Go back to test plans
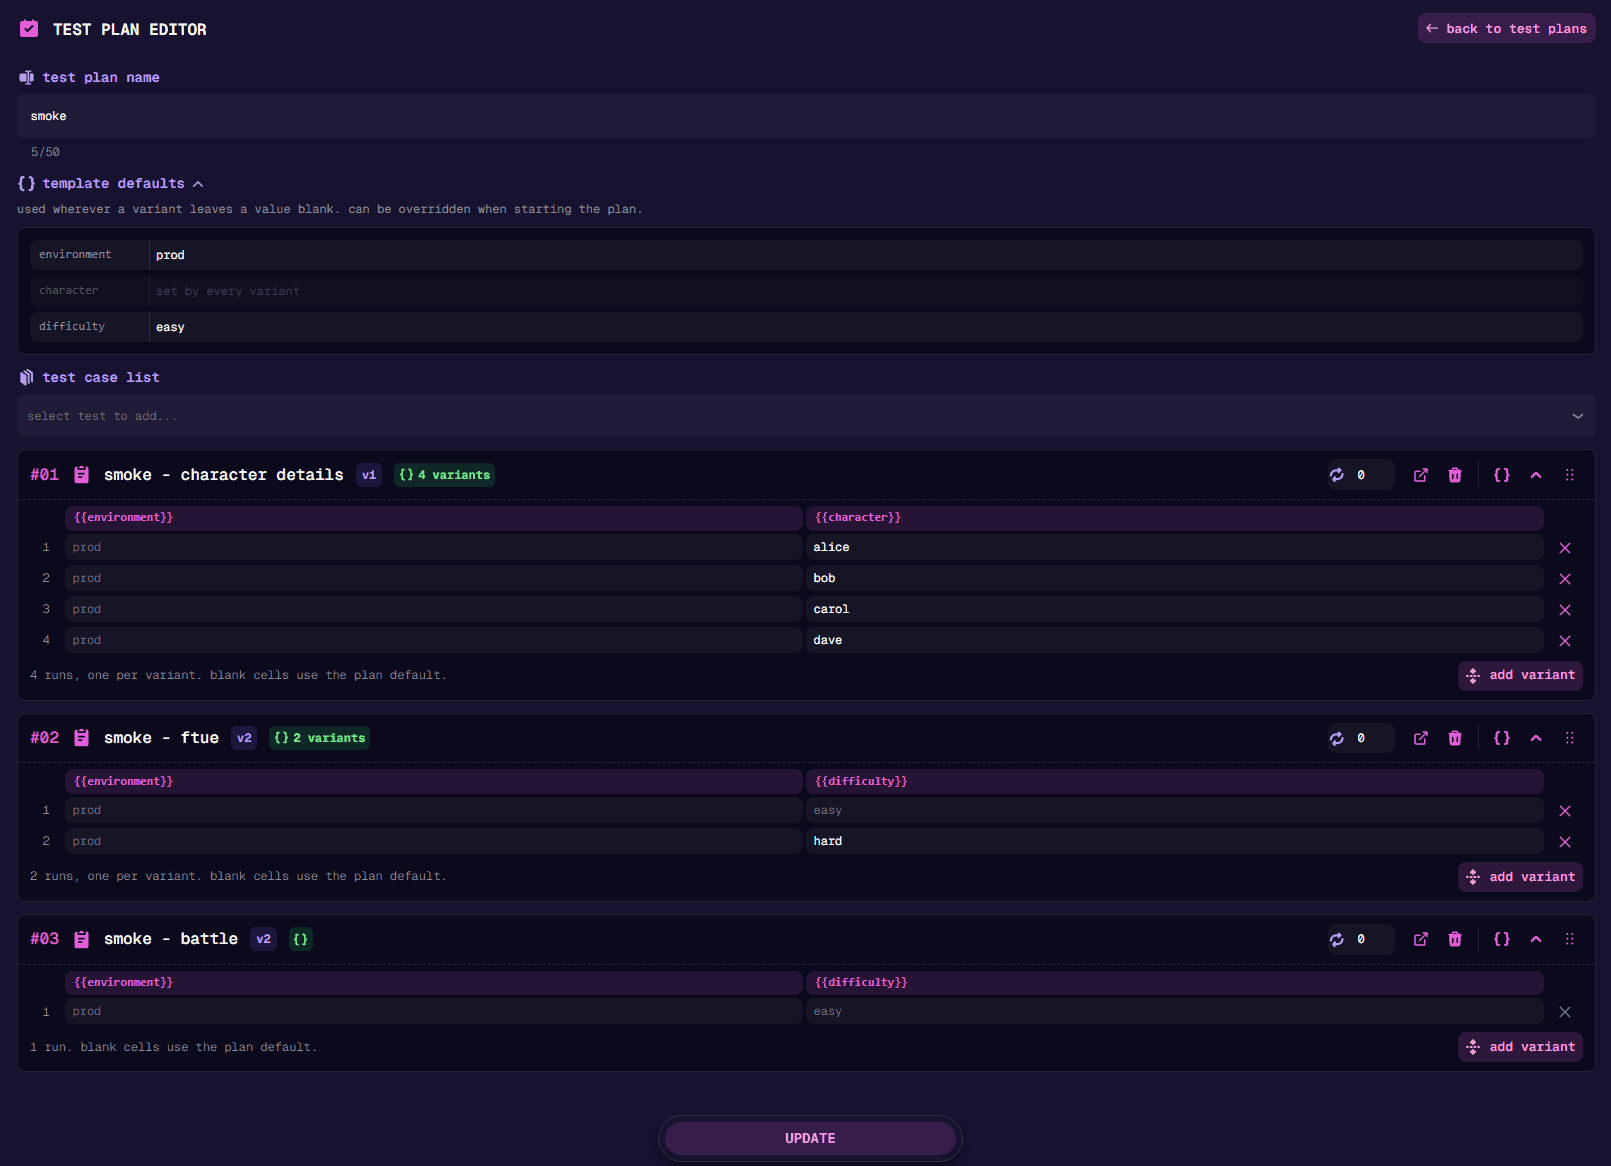 pos(1506,28)
